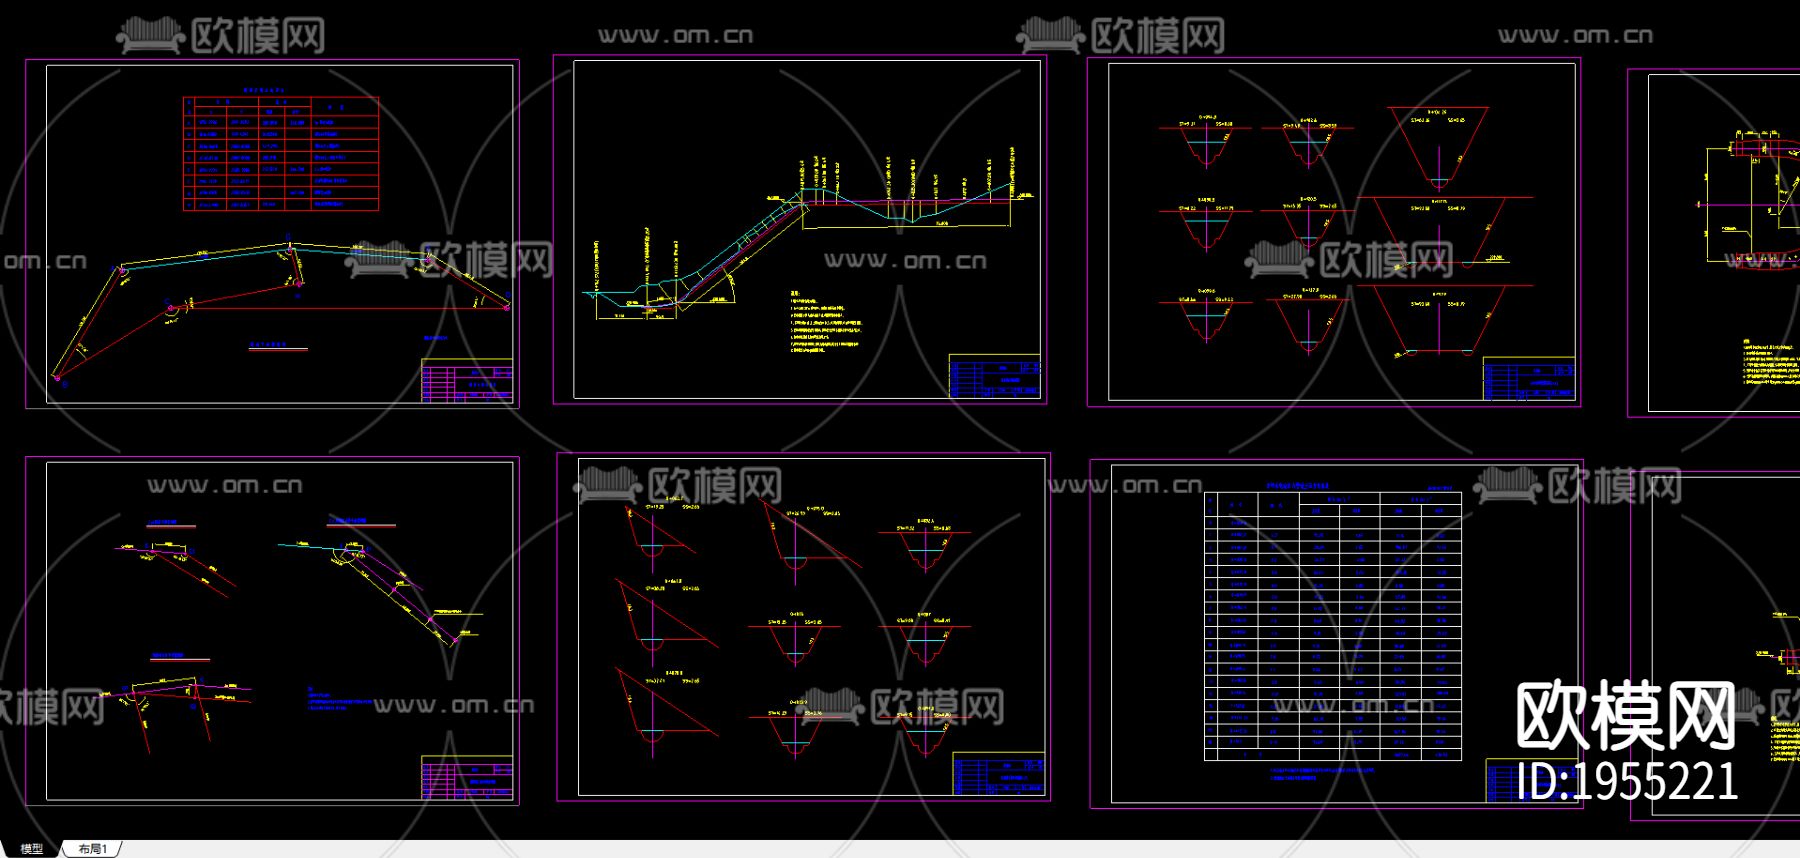Switch to the 模型 (Model) tab
This screenshot has height=858, width=1800.
pyautogui.click(x=31, y=848)
